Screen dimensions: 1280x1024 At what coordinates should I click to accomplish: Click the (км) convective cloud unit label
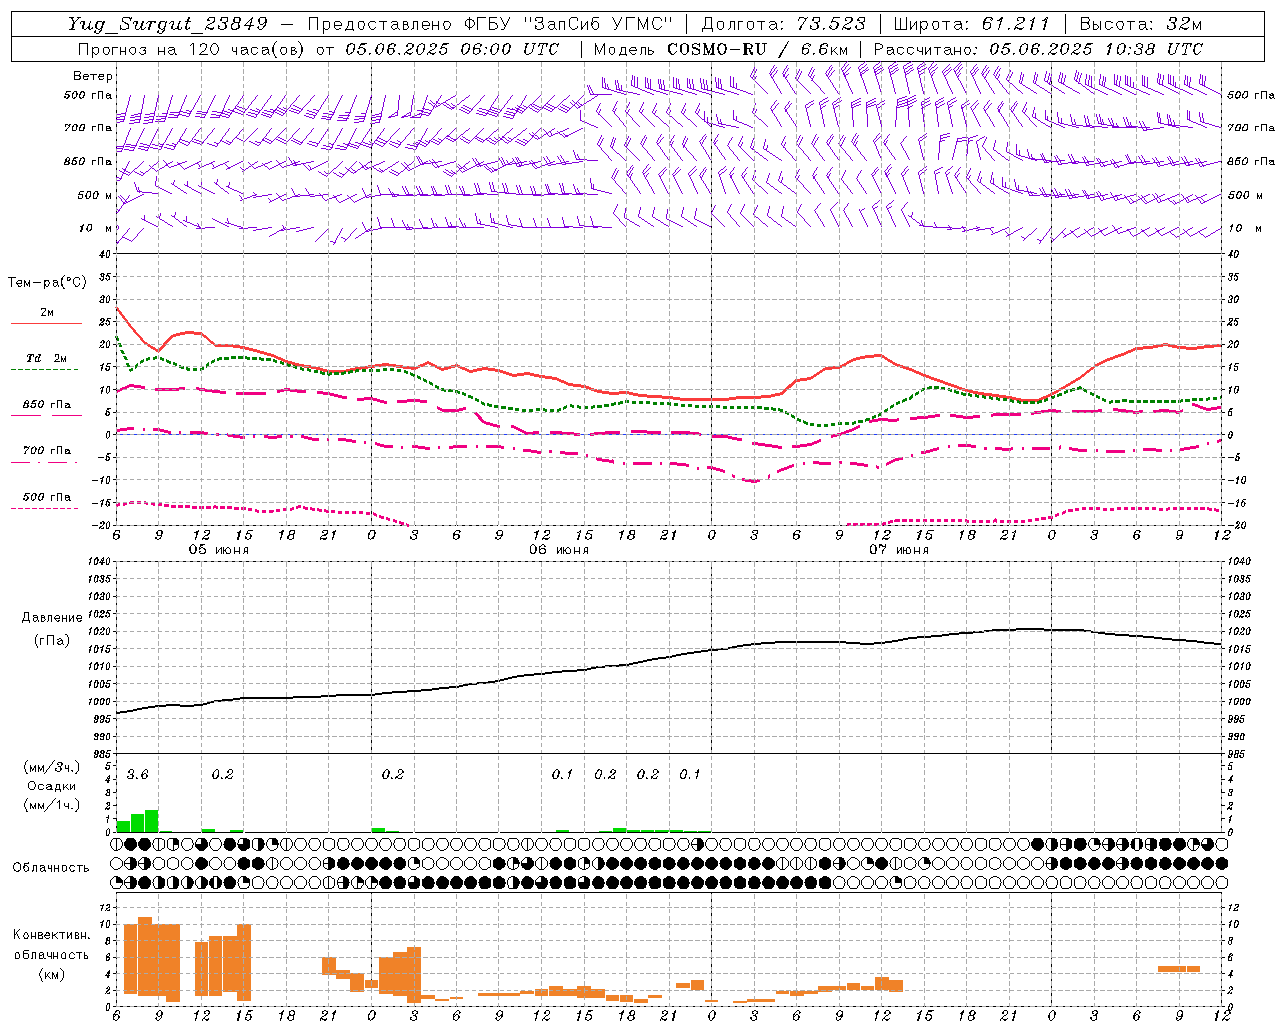coord(51,974)
